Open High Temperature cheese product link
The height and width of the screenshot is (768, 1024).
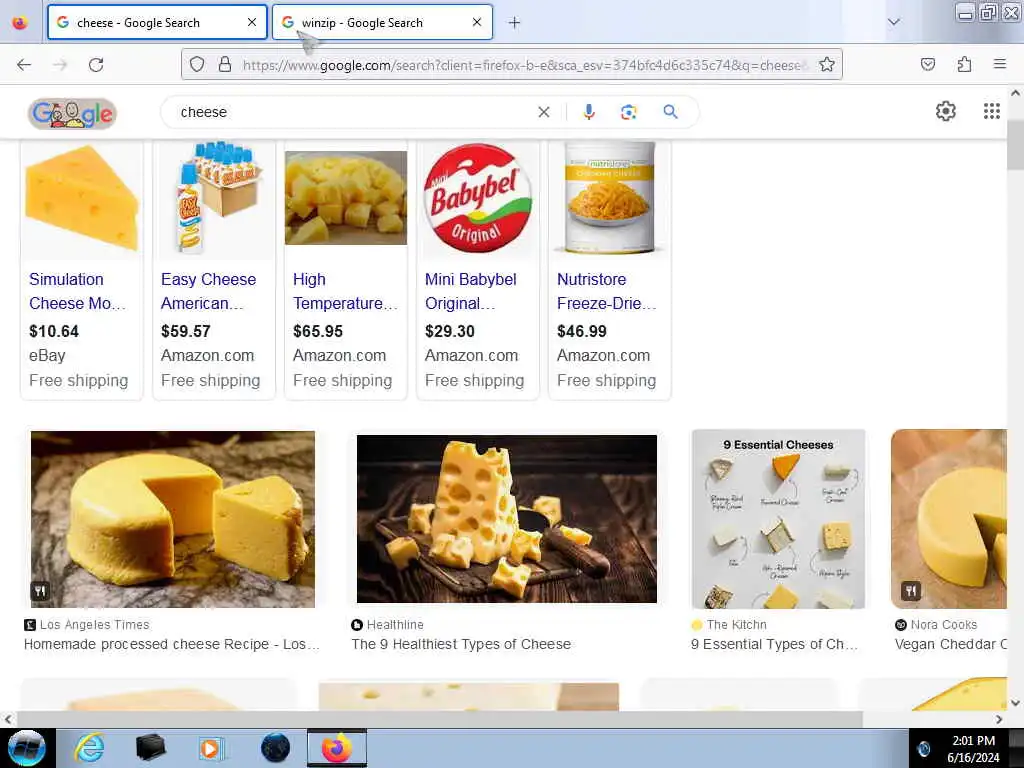(x=345, y=291)
